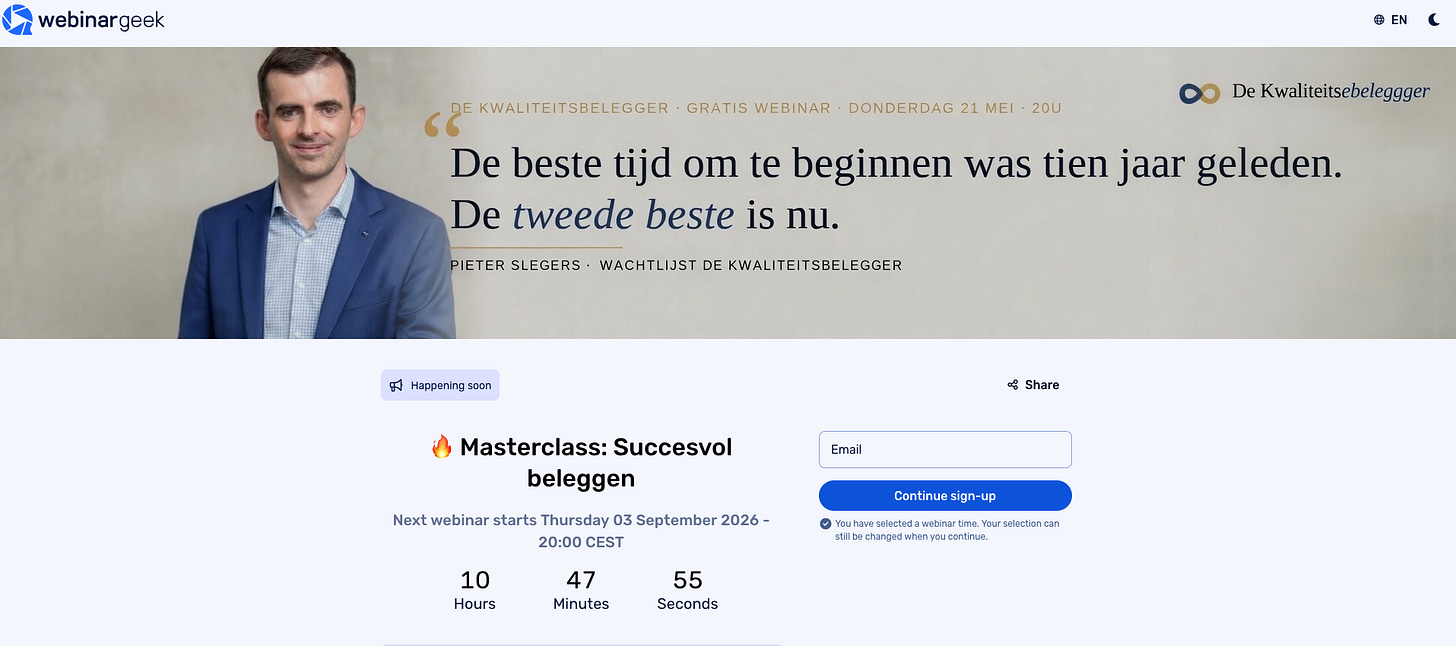Click the Minutes countdown value
Viewport: 1456px width, 646px height.
581,580
